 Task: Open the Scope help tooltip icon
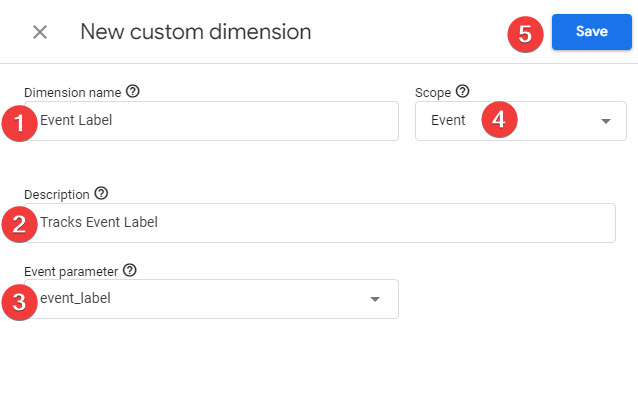pyautogui.click(x=462, y=92)
